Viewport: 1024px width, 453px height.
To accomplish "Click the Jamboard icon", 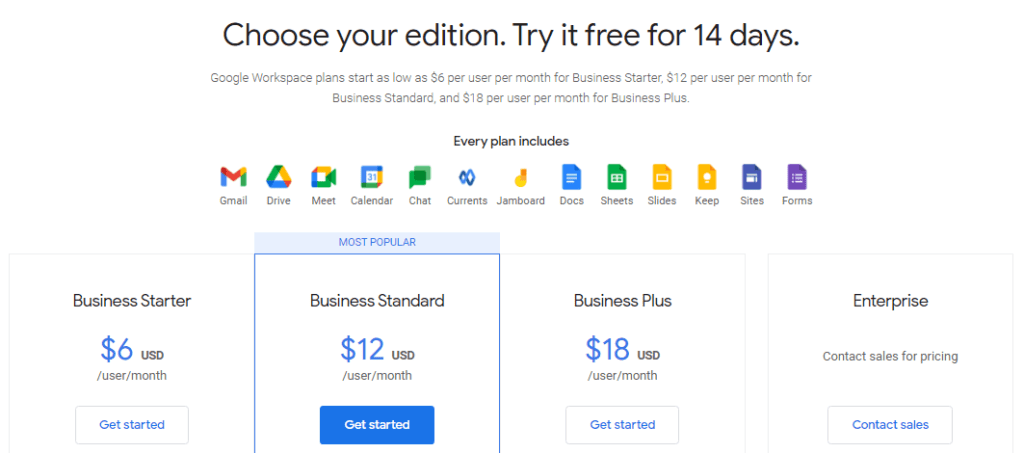I will click(521, 178).
